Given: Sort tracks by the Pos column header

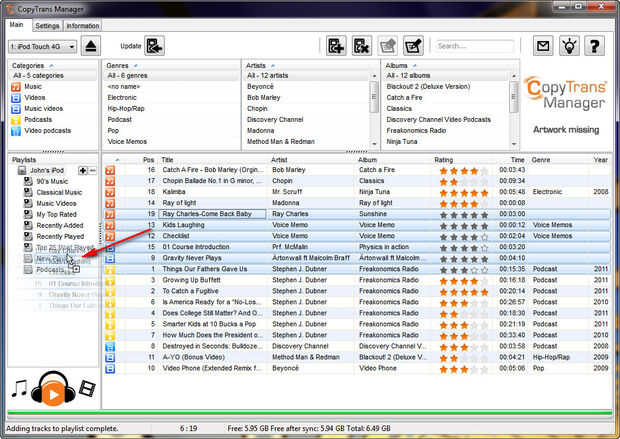Looking at the screenshot, I should pyautogui.click(x=148, y=160).
